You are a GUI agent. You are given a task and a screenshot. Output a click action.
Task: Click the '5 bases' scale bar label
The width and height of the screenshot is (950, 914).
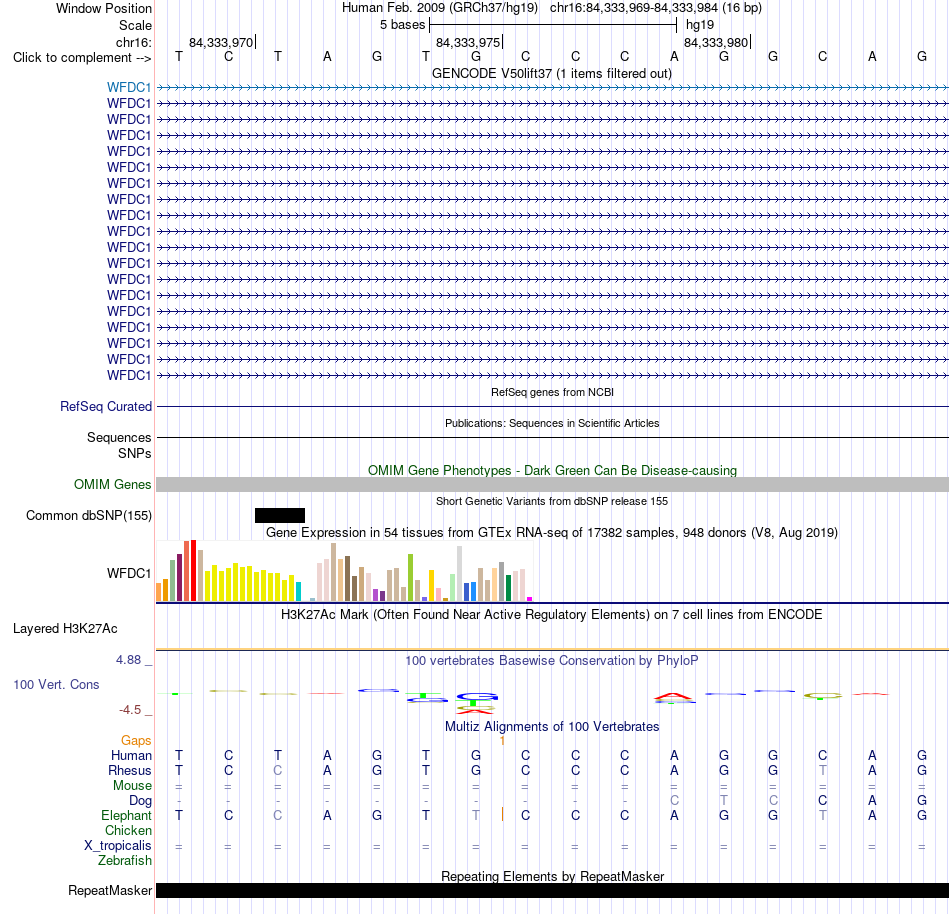pyautogui.click(x=402, y=25)
